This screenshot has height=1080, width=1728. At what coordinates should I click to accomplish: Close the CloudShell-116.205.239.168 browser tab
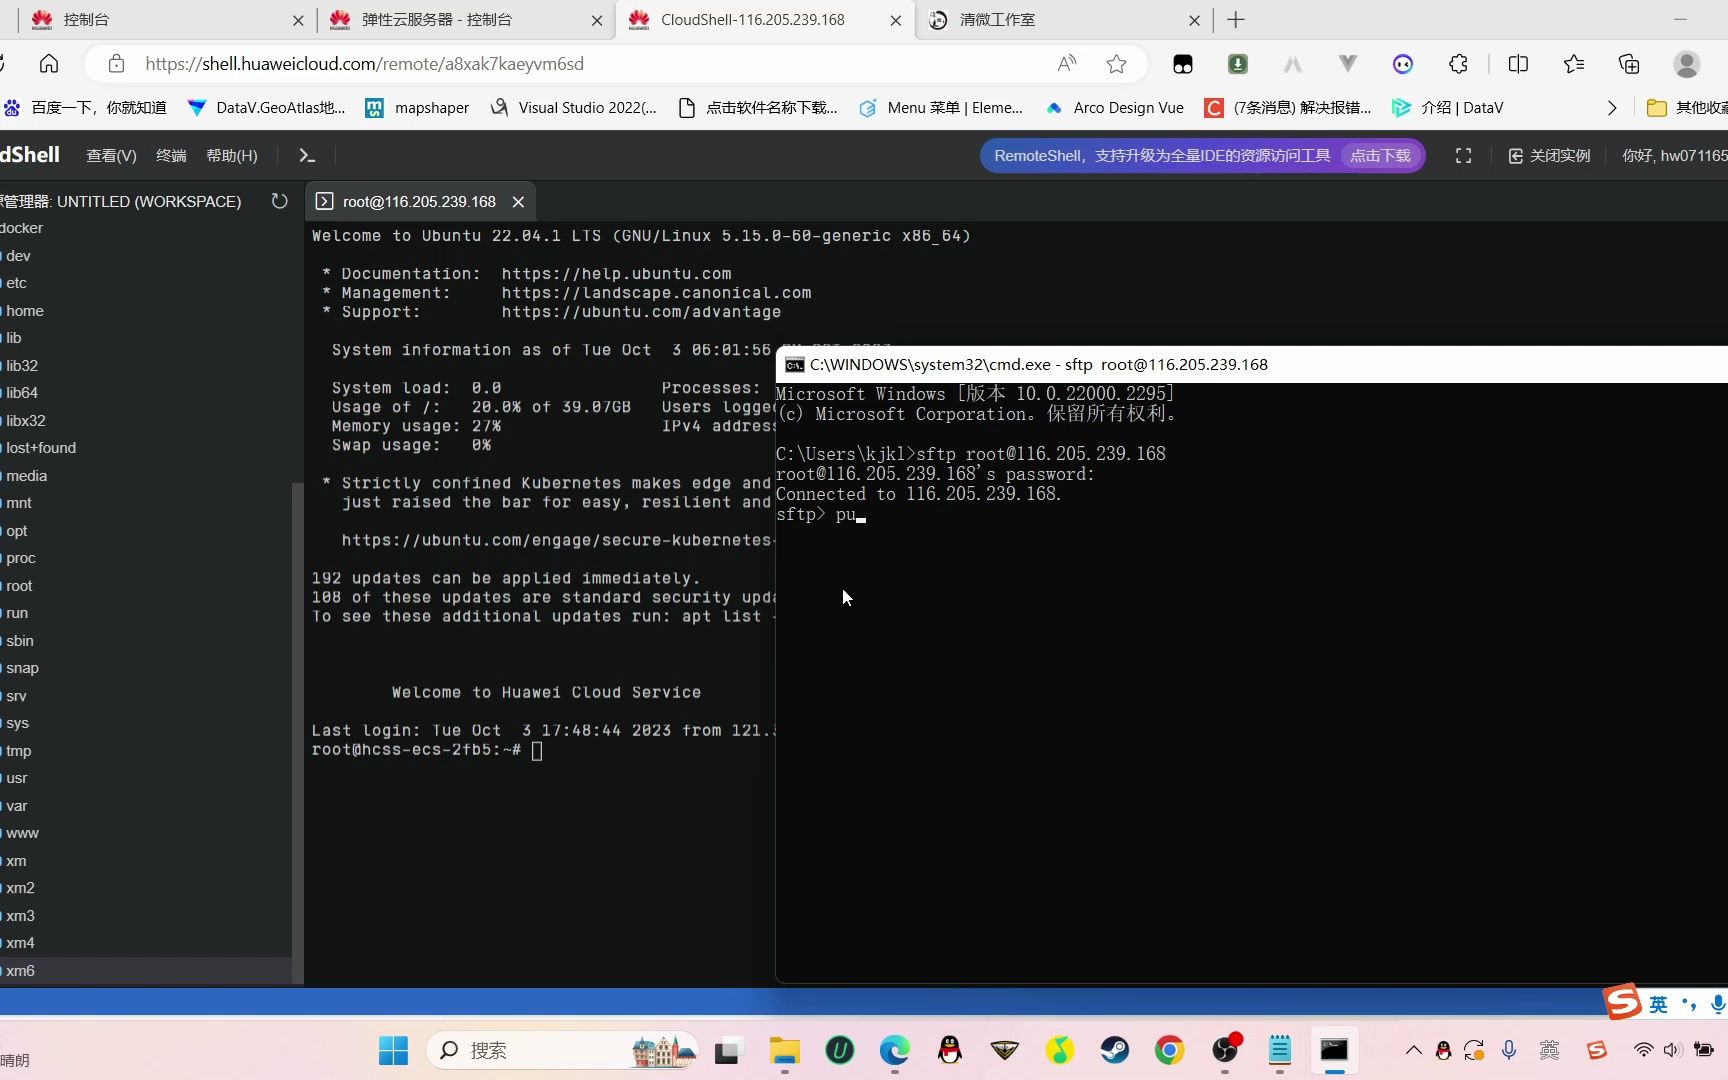click(x=895, y=20)
